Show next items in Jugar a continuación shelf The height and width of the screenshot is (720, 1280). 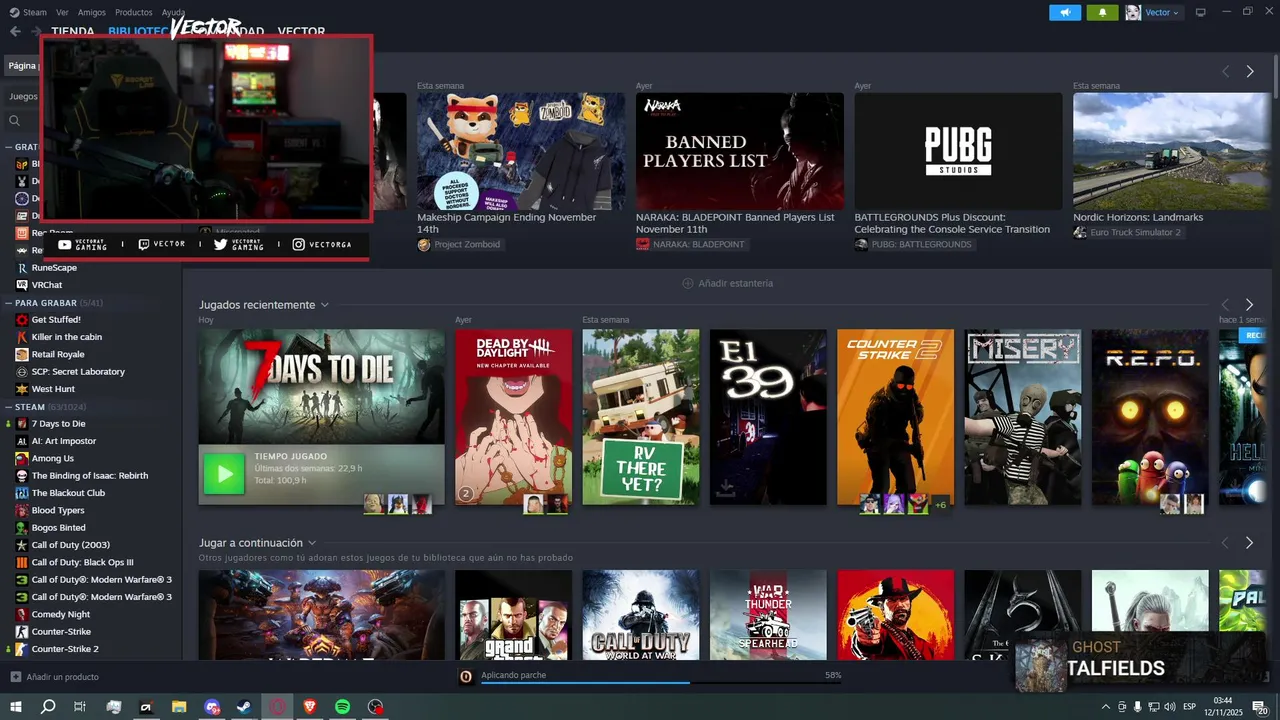[1249, 543]
